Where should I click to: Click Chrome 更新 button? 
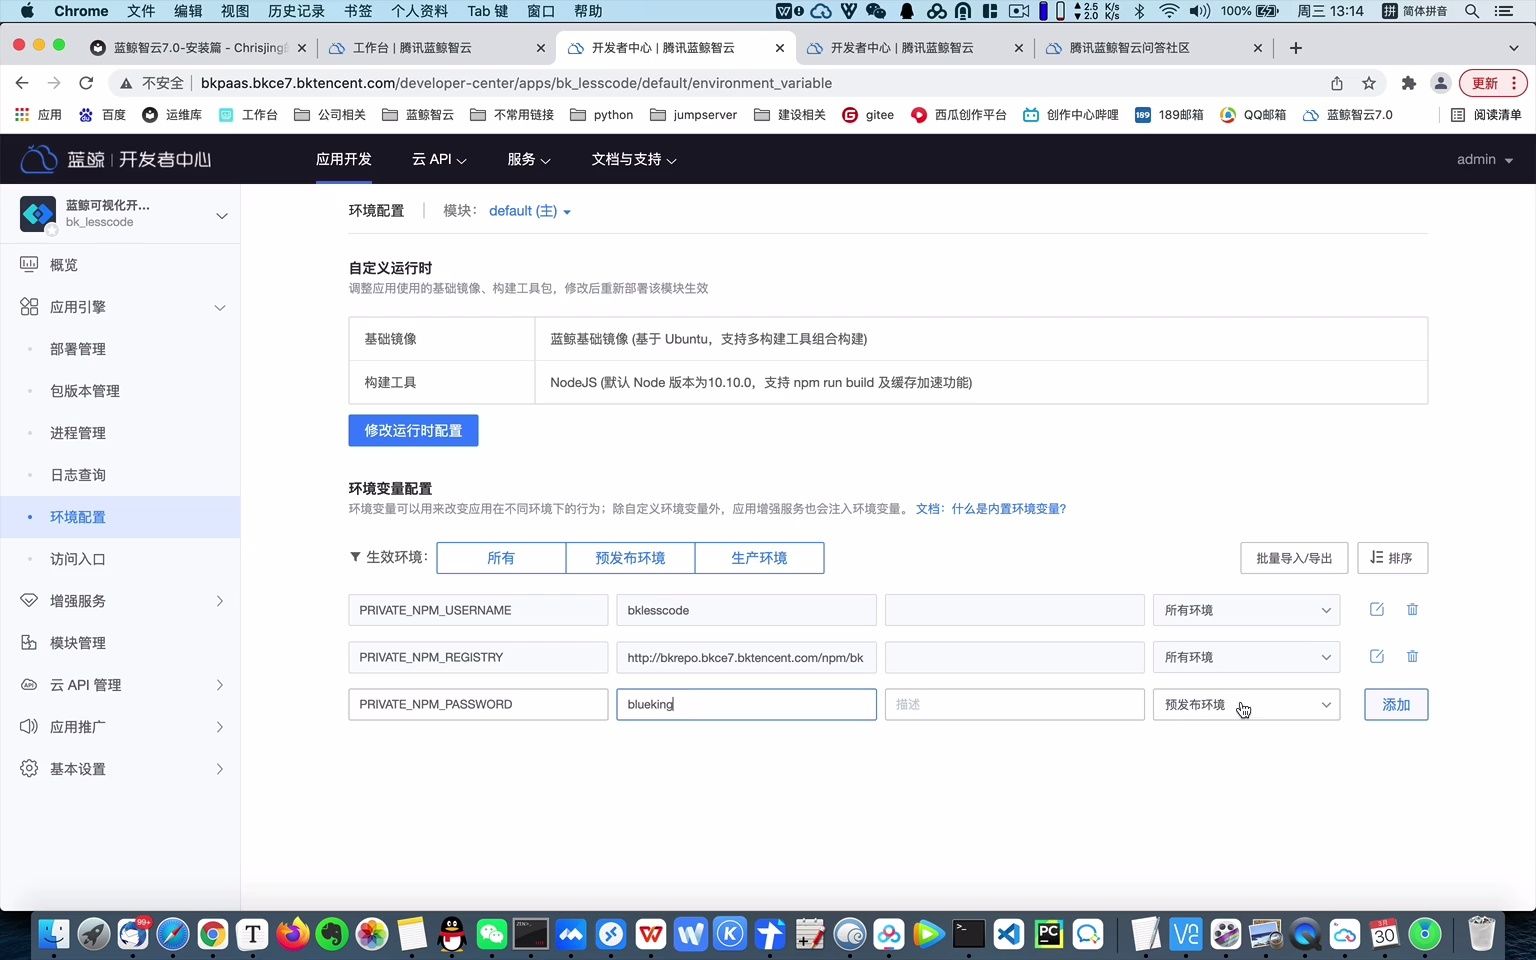point(1492,83)
